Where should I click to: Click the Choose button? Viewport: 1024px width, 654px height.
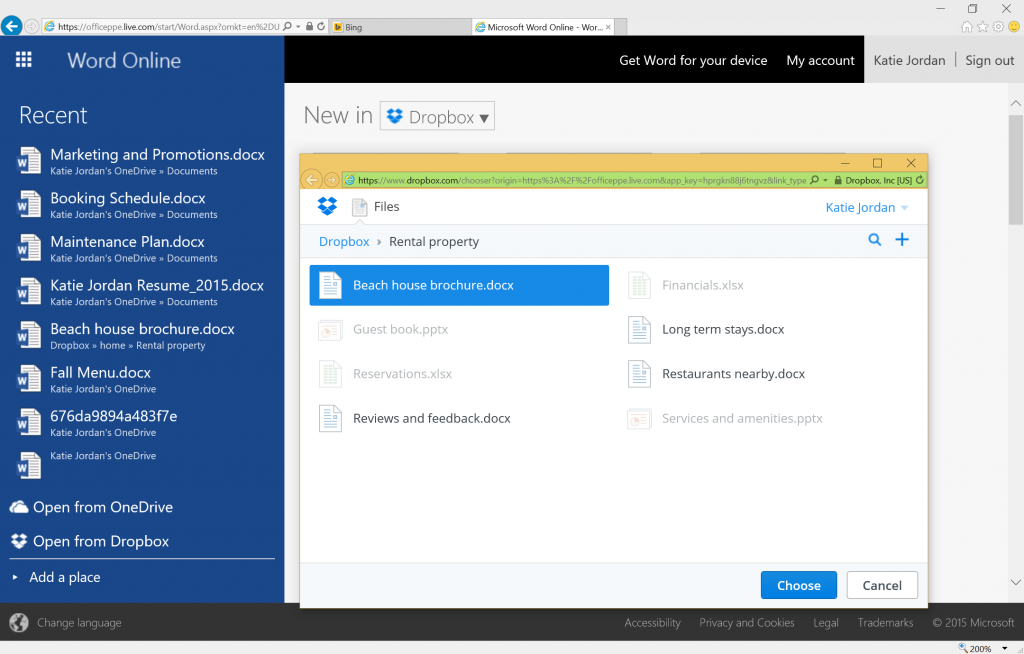pos(798,585)
